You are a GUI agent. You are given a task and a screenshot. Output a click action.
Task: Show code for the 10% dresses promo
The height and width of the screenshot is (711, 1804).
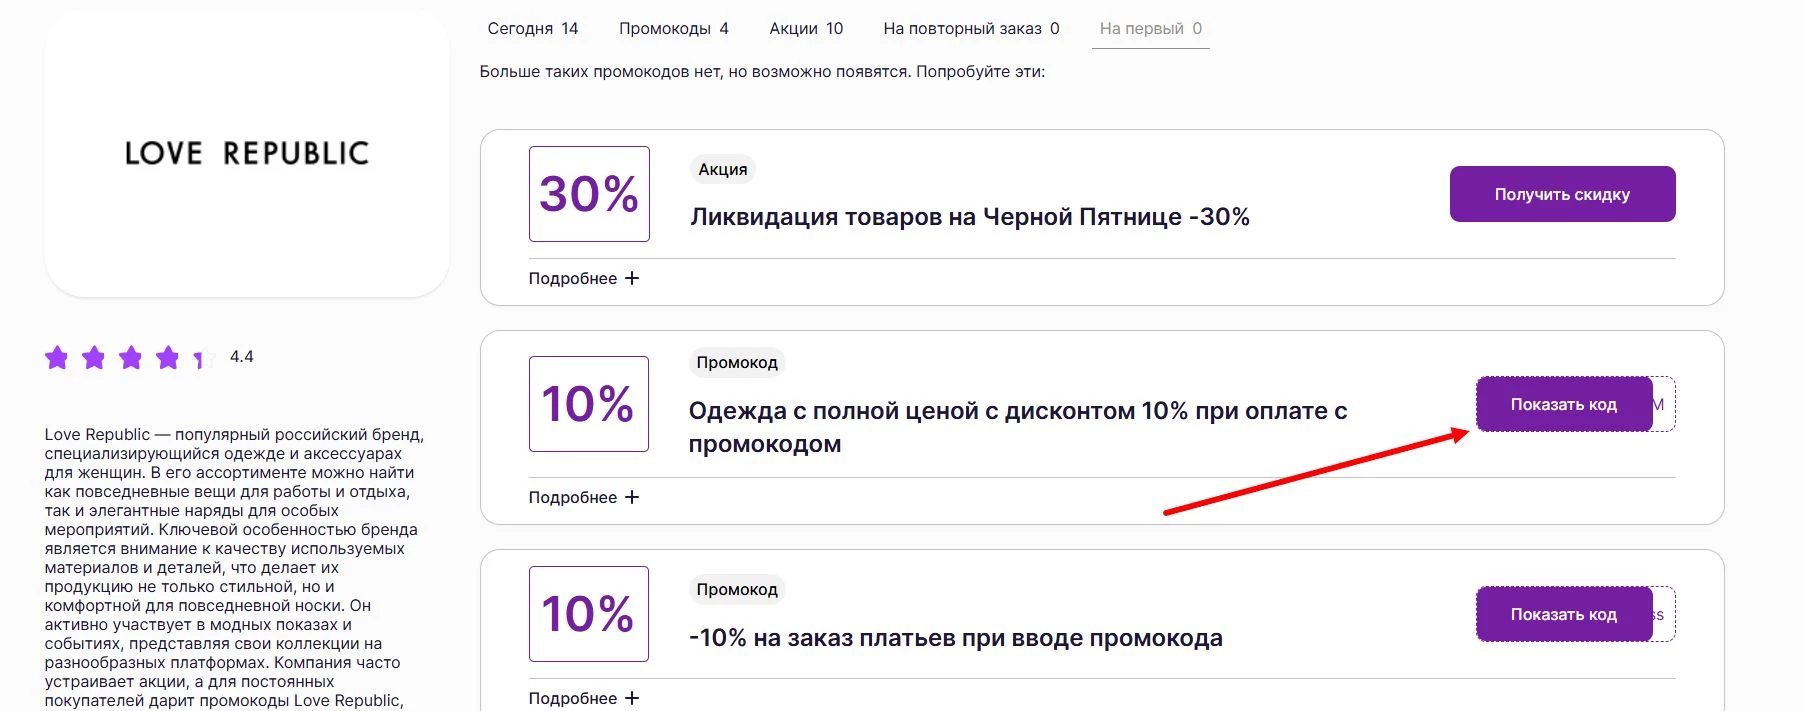click(x=1564, y=614)
